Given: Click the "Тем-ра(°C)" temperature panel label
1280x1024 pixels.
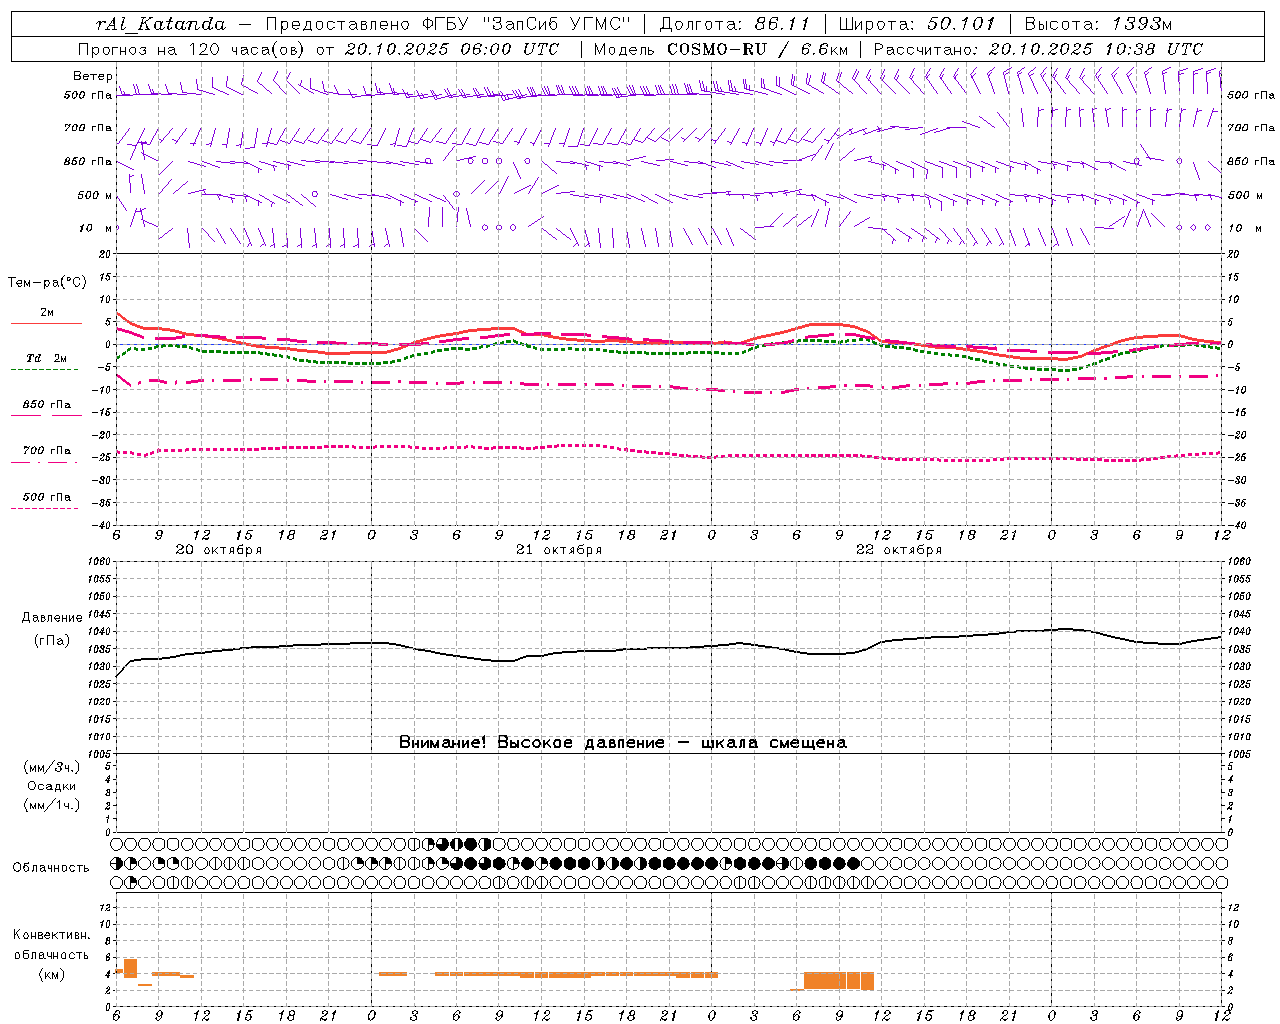Looking at the screenshot, I should pos(47,283).
